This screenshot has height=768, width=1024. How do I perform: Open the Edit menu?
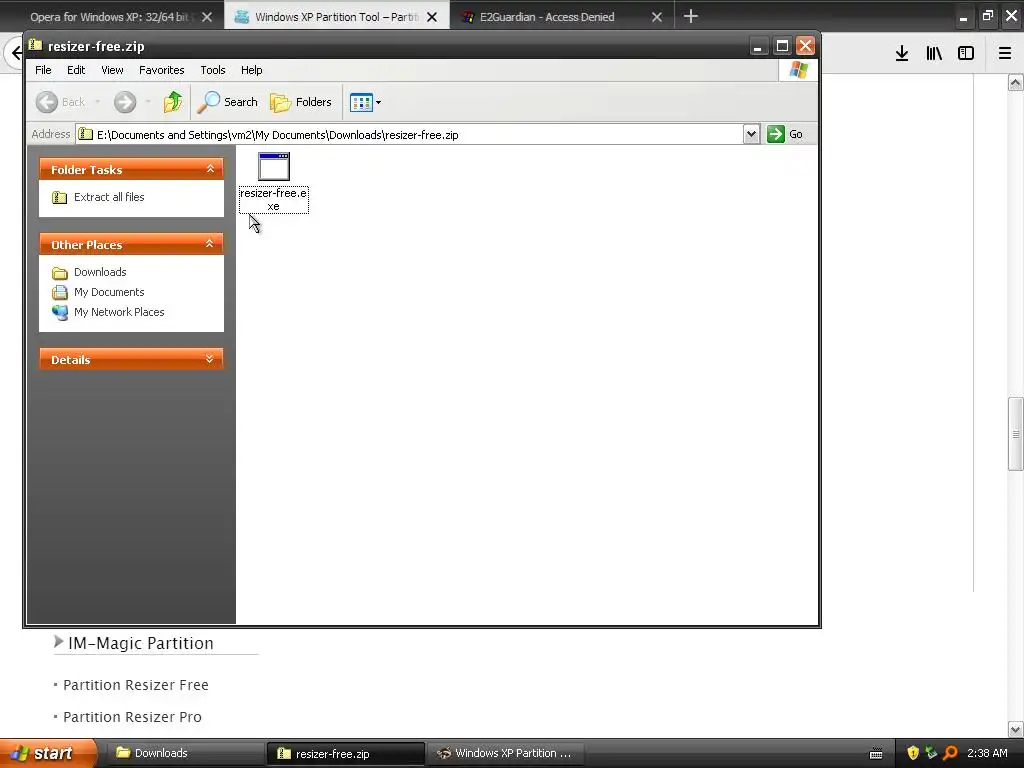coord(76,70)
